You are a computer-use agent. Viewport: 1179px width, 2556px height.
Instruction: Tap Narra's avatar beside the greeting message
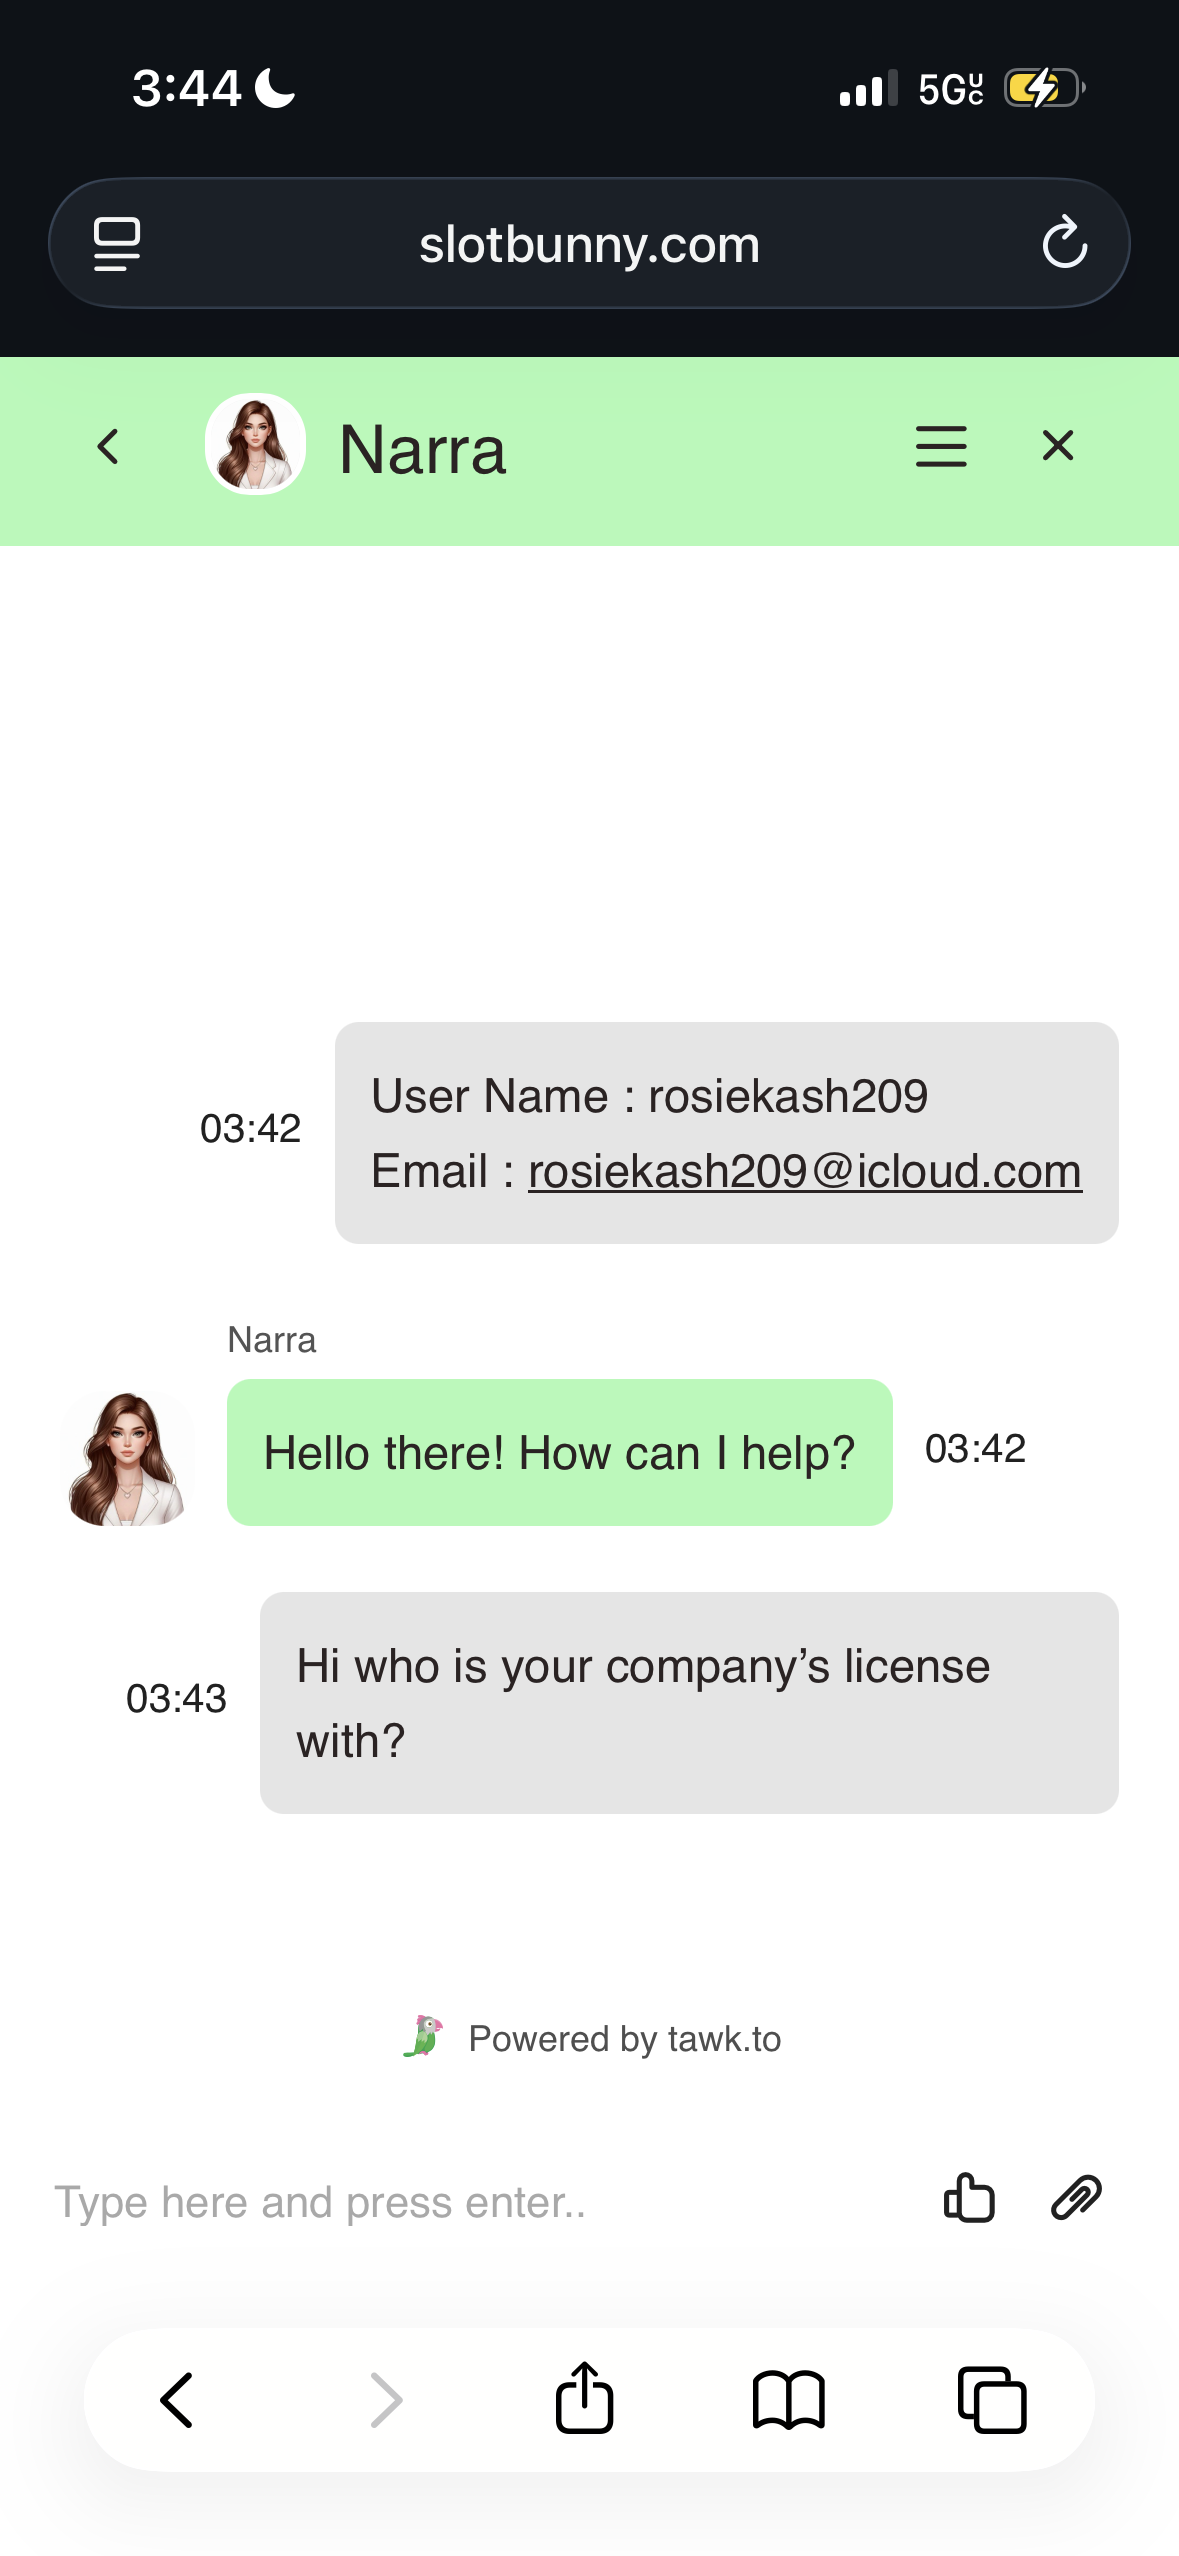coord(127,1458)
